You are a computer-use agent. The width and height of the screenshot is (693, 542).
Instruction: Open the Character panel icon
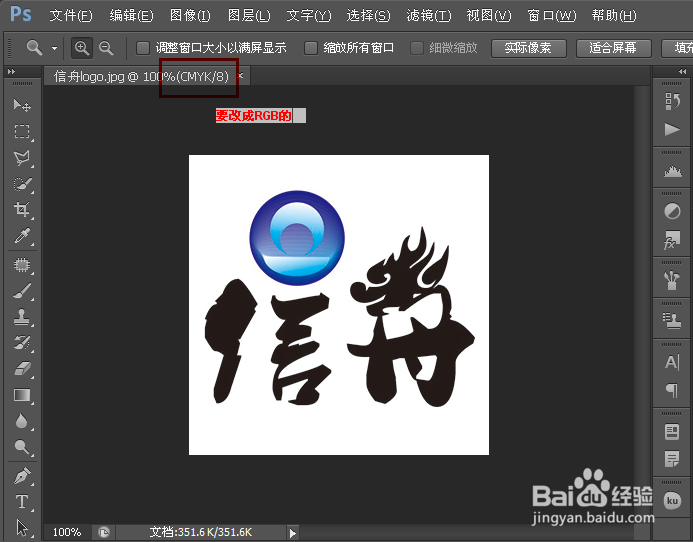click(x=672, y=363)
